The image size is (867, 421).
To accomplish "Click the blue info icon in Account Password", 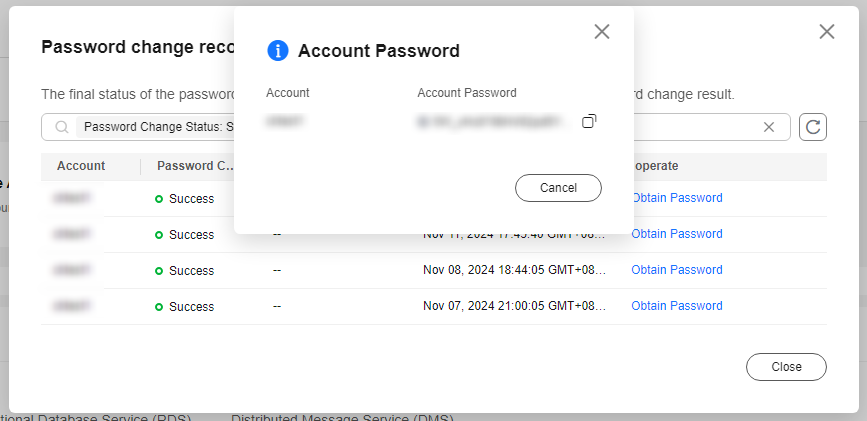I will coord(278,51).
